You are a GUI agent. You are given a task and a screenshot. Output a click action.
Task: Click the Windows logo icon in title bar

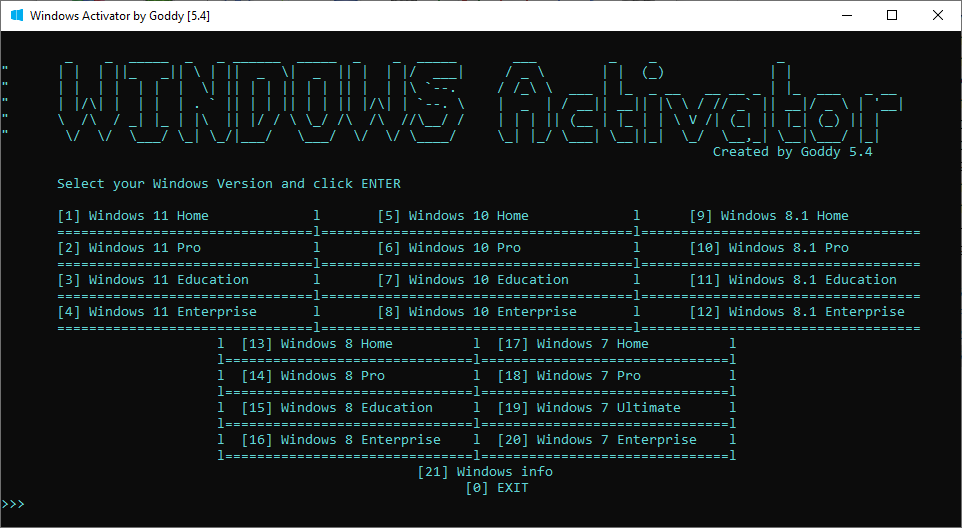pyautogui.click(x=17, y=15)
